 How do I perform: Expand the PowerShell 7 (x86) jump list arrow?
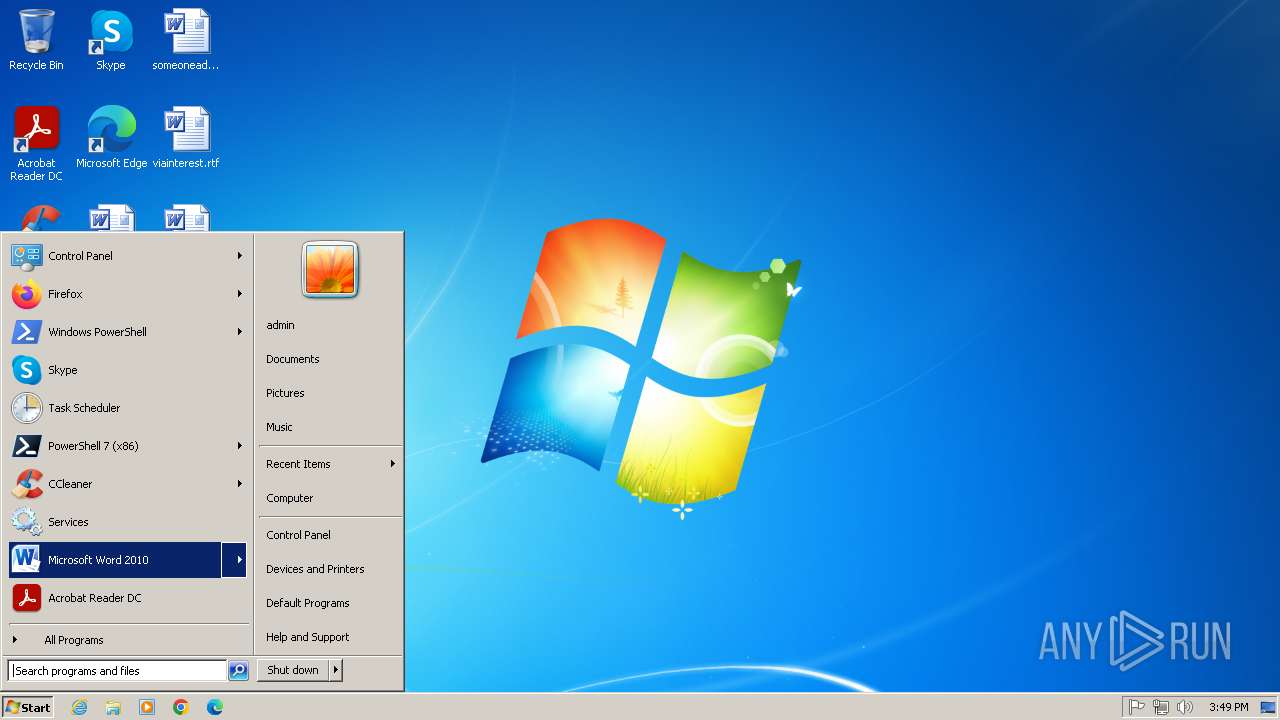240,446
